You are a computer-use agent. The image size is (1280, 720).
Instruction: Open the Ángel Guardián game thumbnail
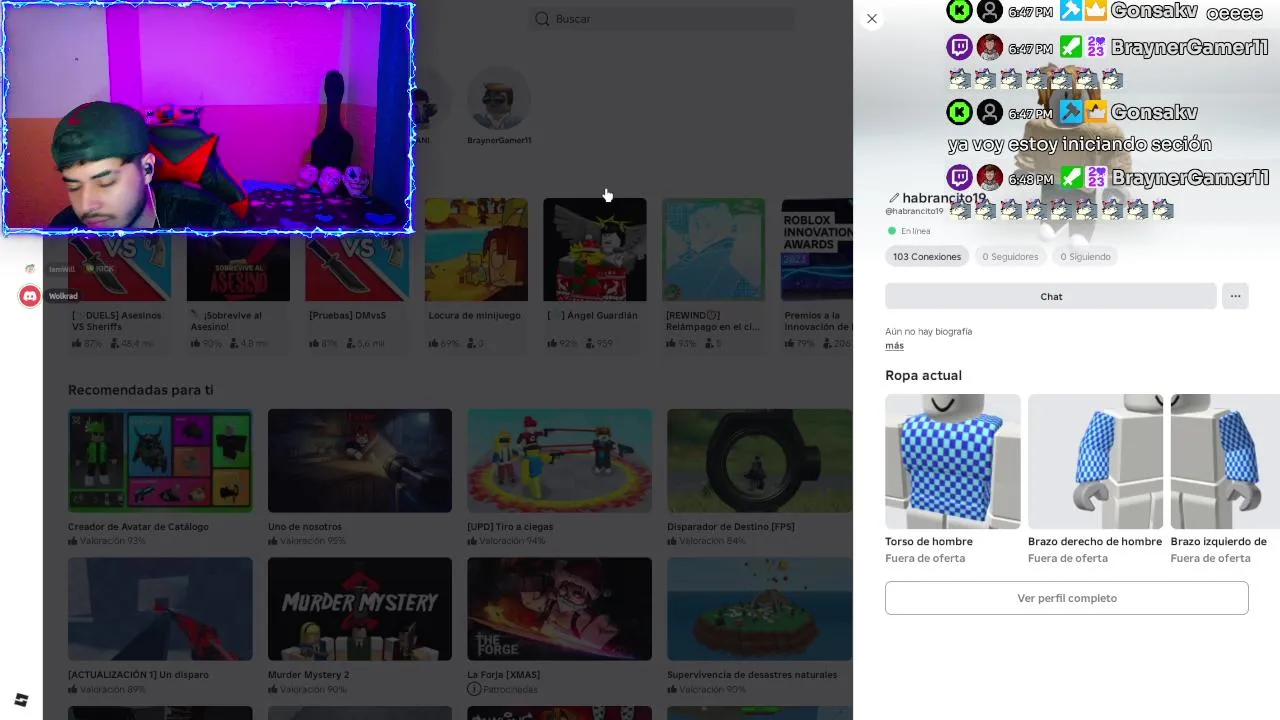click(595, 250)
